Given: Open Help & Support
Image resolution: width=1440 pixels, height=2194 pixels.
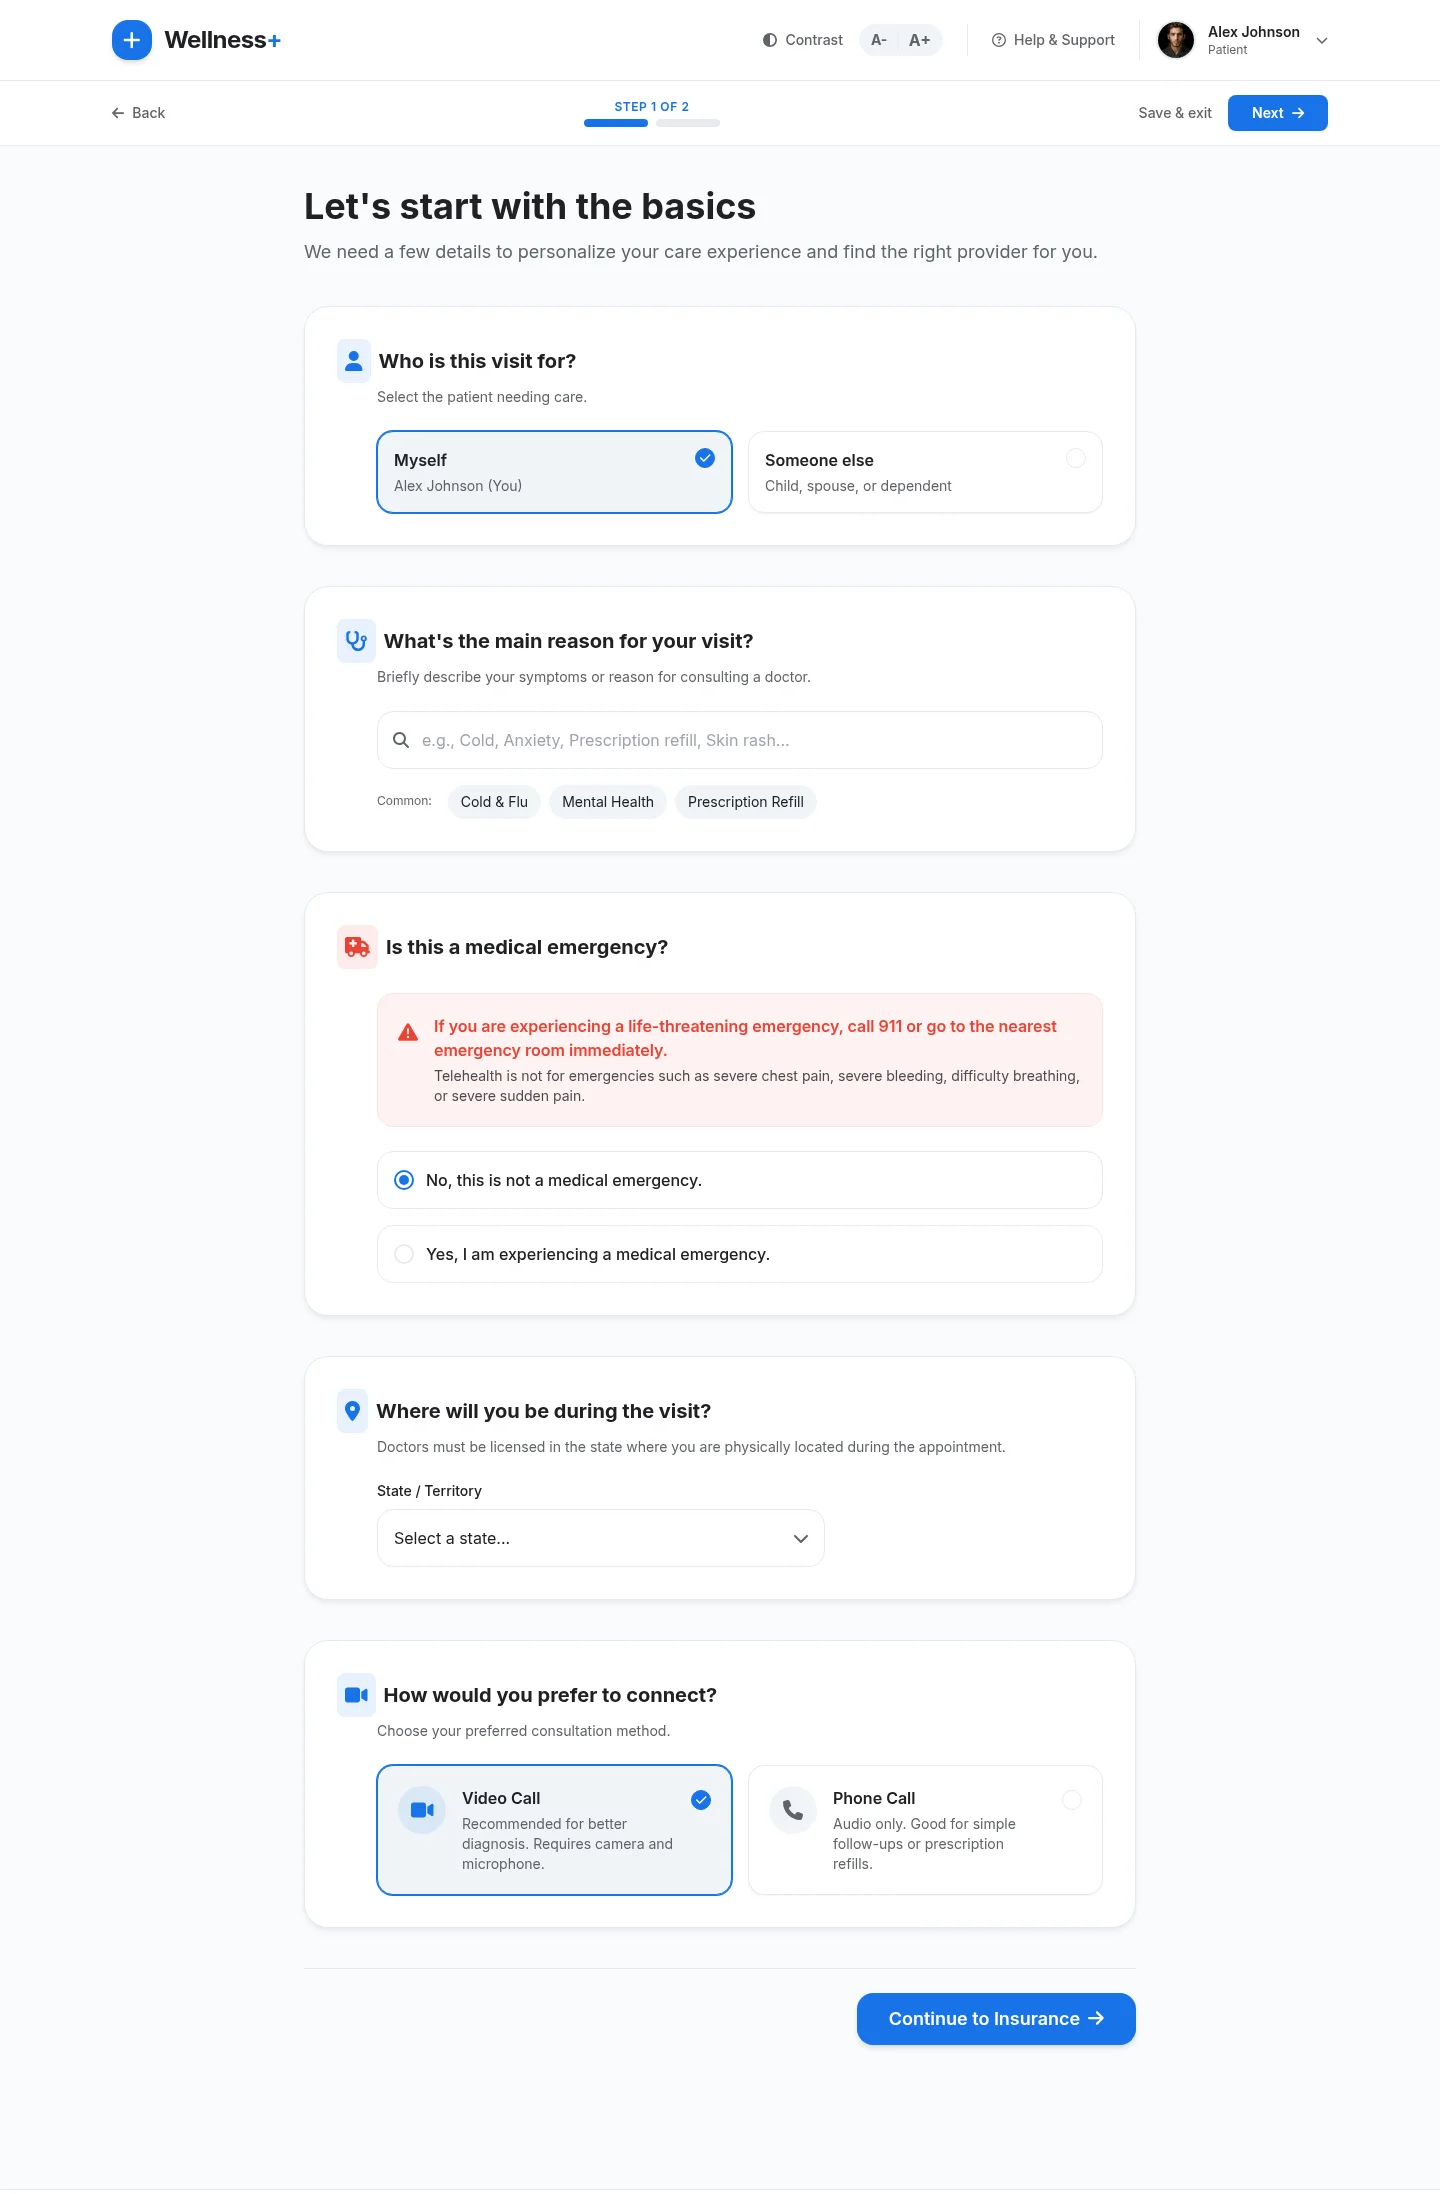Looking at the screenshot, I should (1052, 40).
